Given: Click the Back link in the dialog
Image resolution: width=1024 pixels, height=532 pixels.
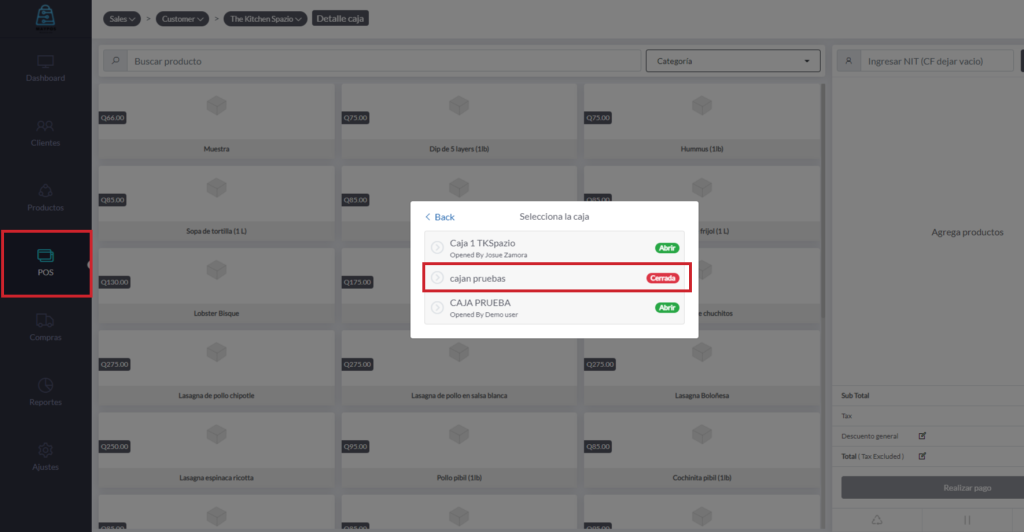Looking at the screenshot, I should [x=439, y=217].
